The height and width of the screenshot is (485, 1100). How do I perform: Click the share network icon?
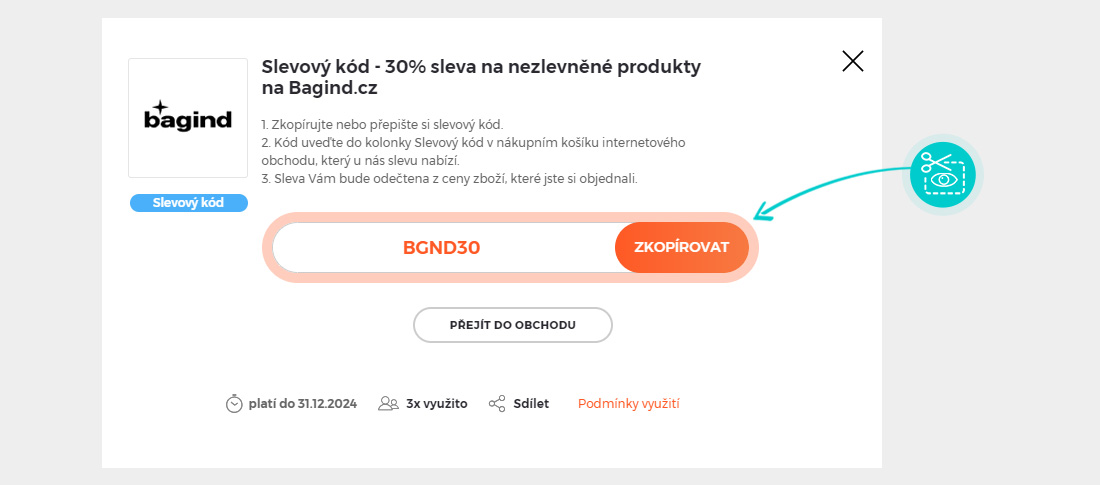point(497,404)
